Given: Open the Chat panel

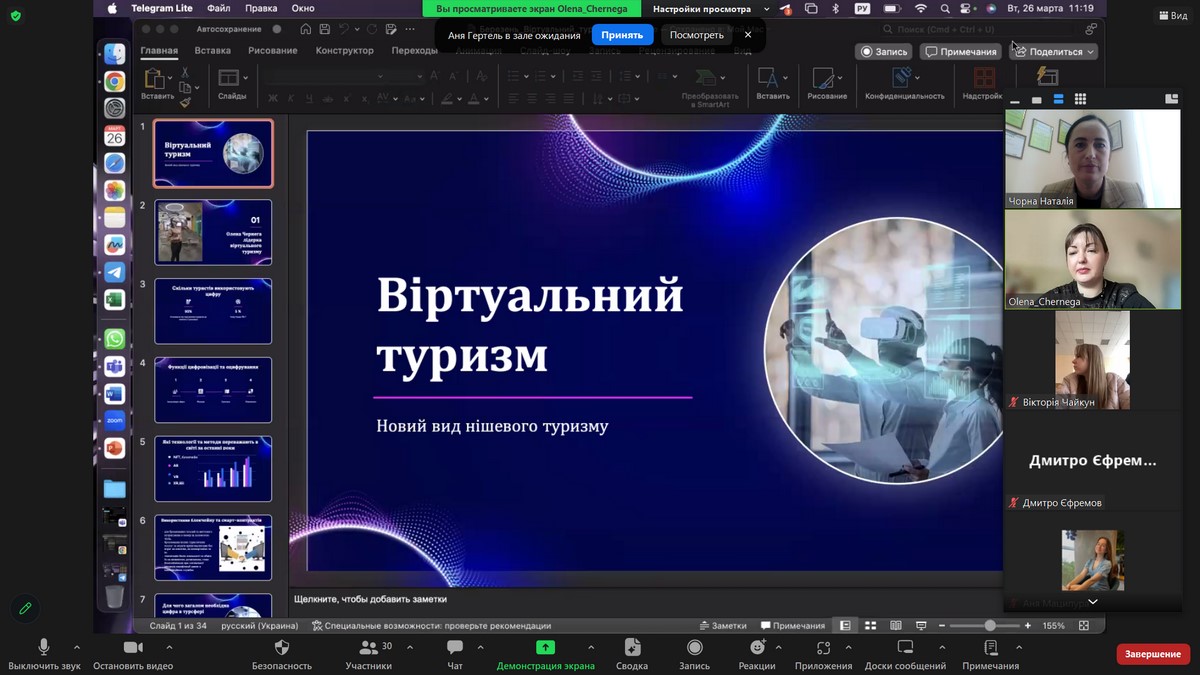Looking at the screenshot, I should (455, 648).
